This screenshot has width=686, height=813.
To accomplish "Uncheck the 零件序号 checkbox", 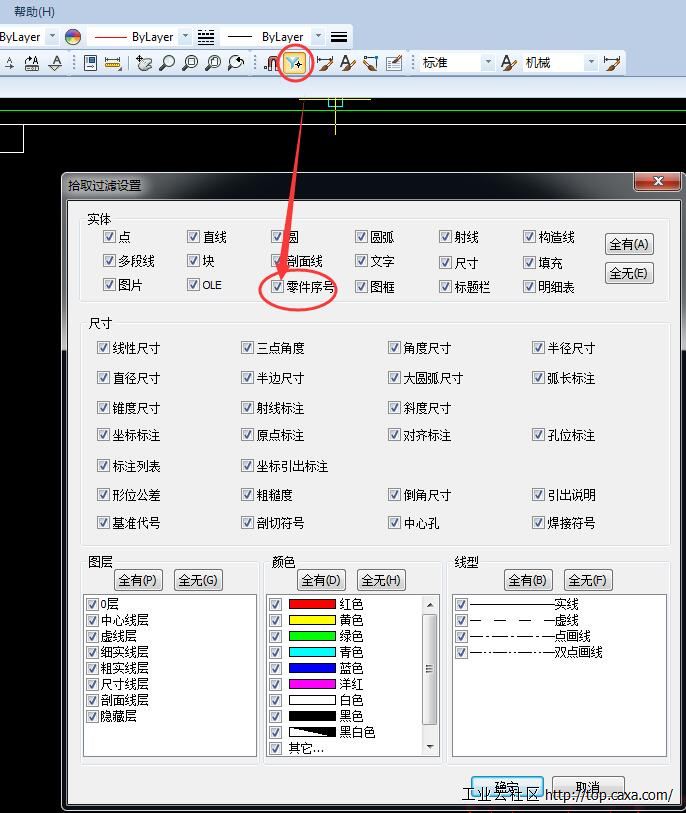I will click(x=277, y=286).
